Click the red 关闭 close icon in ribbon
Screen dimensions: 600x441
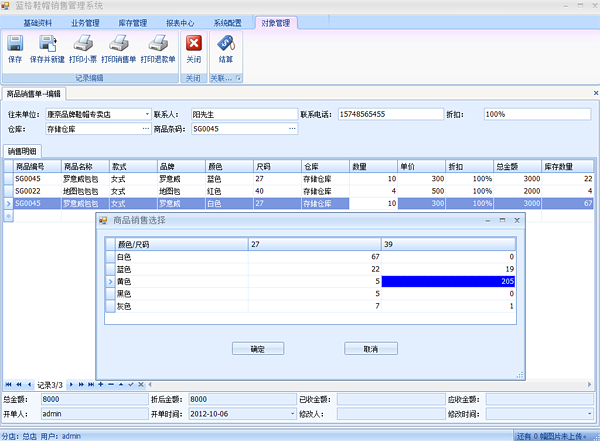pos(194,49)
